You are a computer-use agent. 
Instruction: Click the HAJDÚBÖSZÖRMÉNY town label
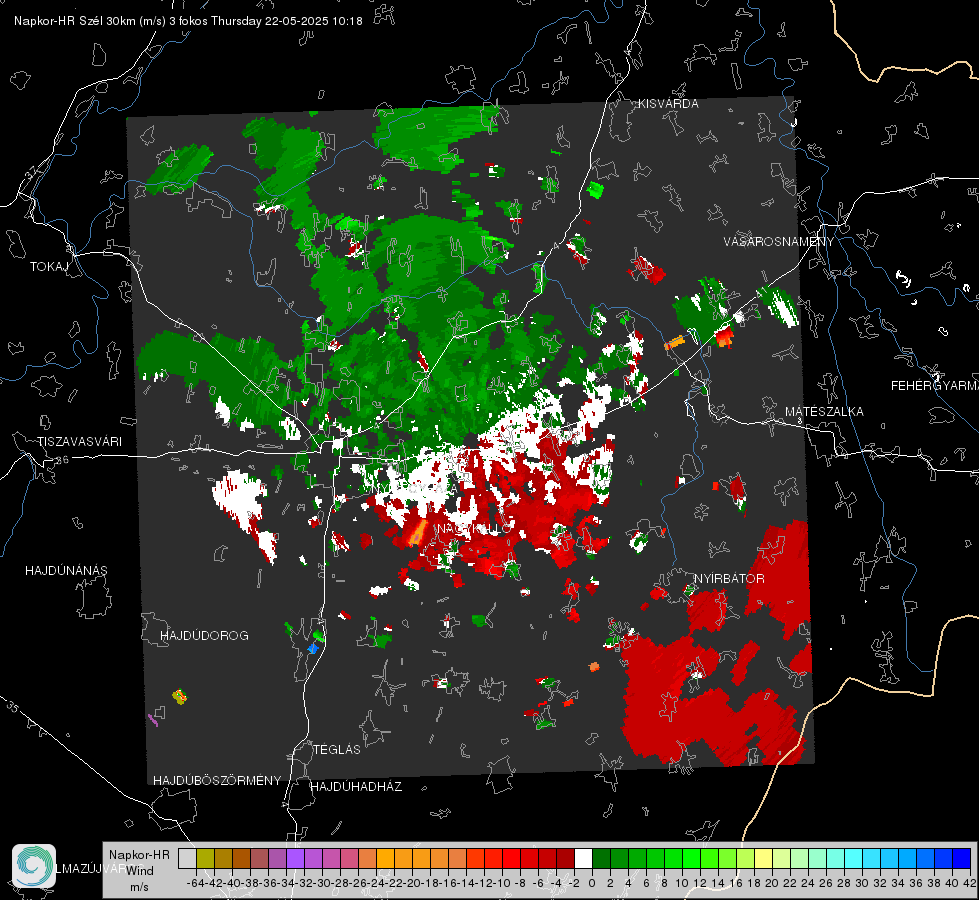pyautogui.click(x=217, y=781)
